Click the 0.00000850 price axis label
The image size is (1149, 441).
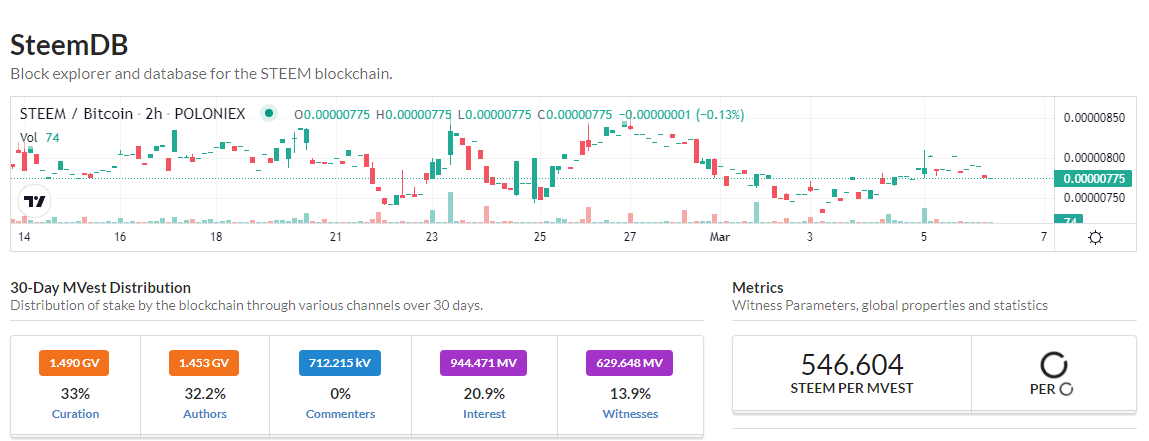tap(1094, 117)
